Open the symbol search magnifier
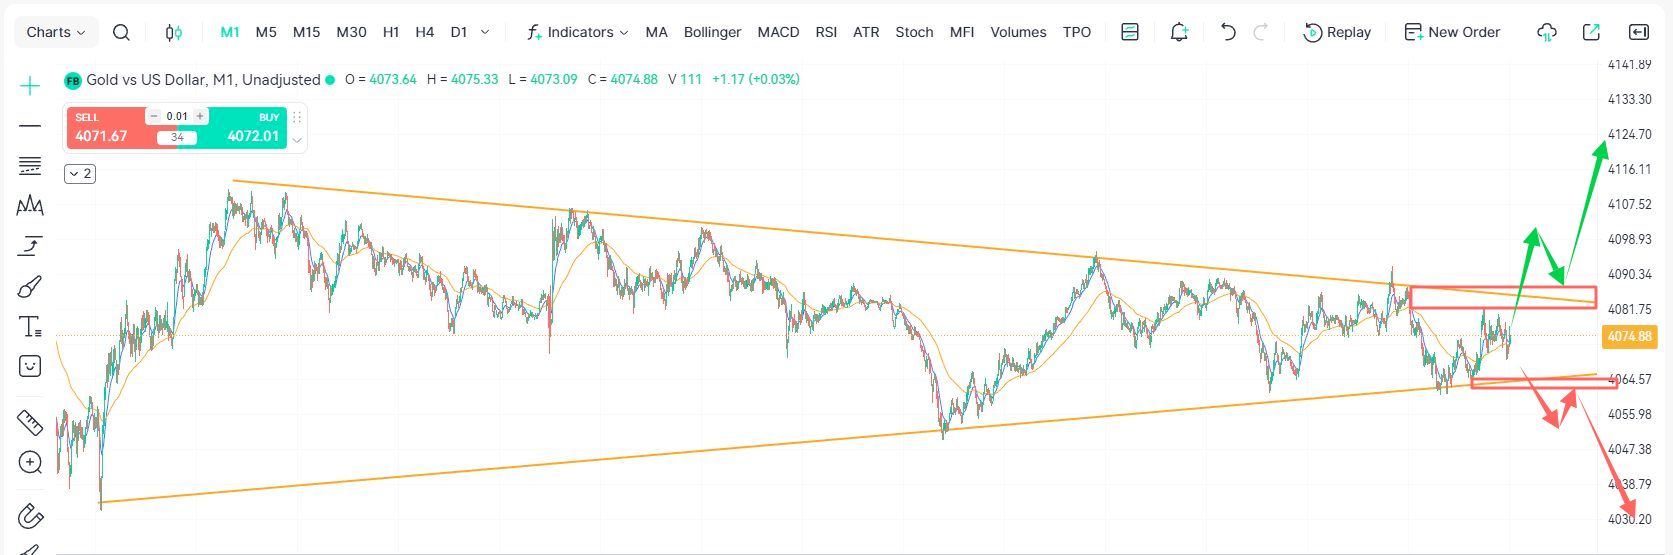The height and width of the screenshot is (555, 1673). [x=121, y=32]
